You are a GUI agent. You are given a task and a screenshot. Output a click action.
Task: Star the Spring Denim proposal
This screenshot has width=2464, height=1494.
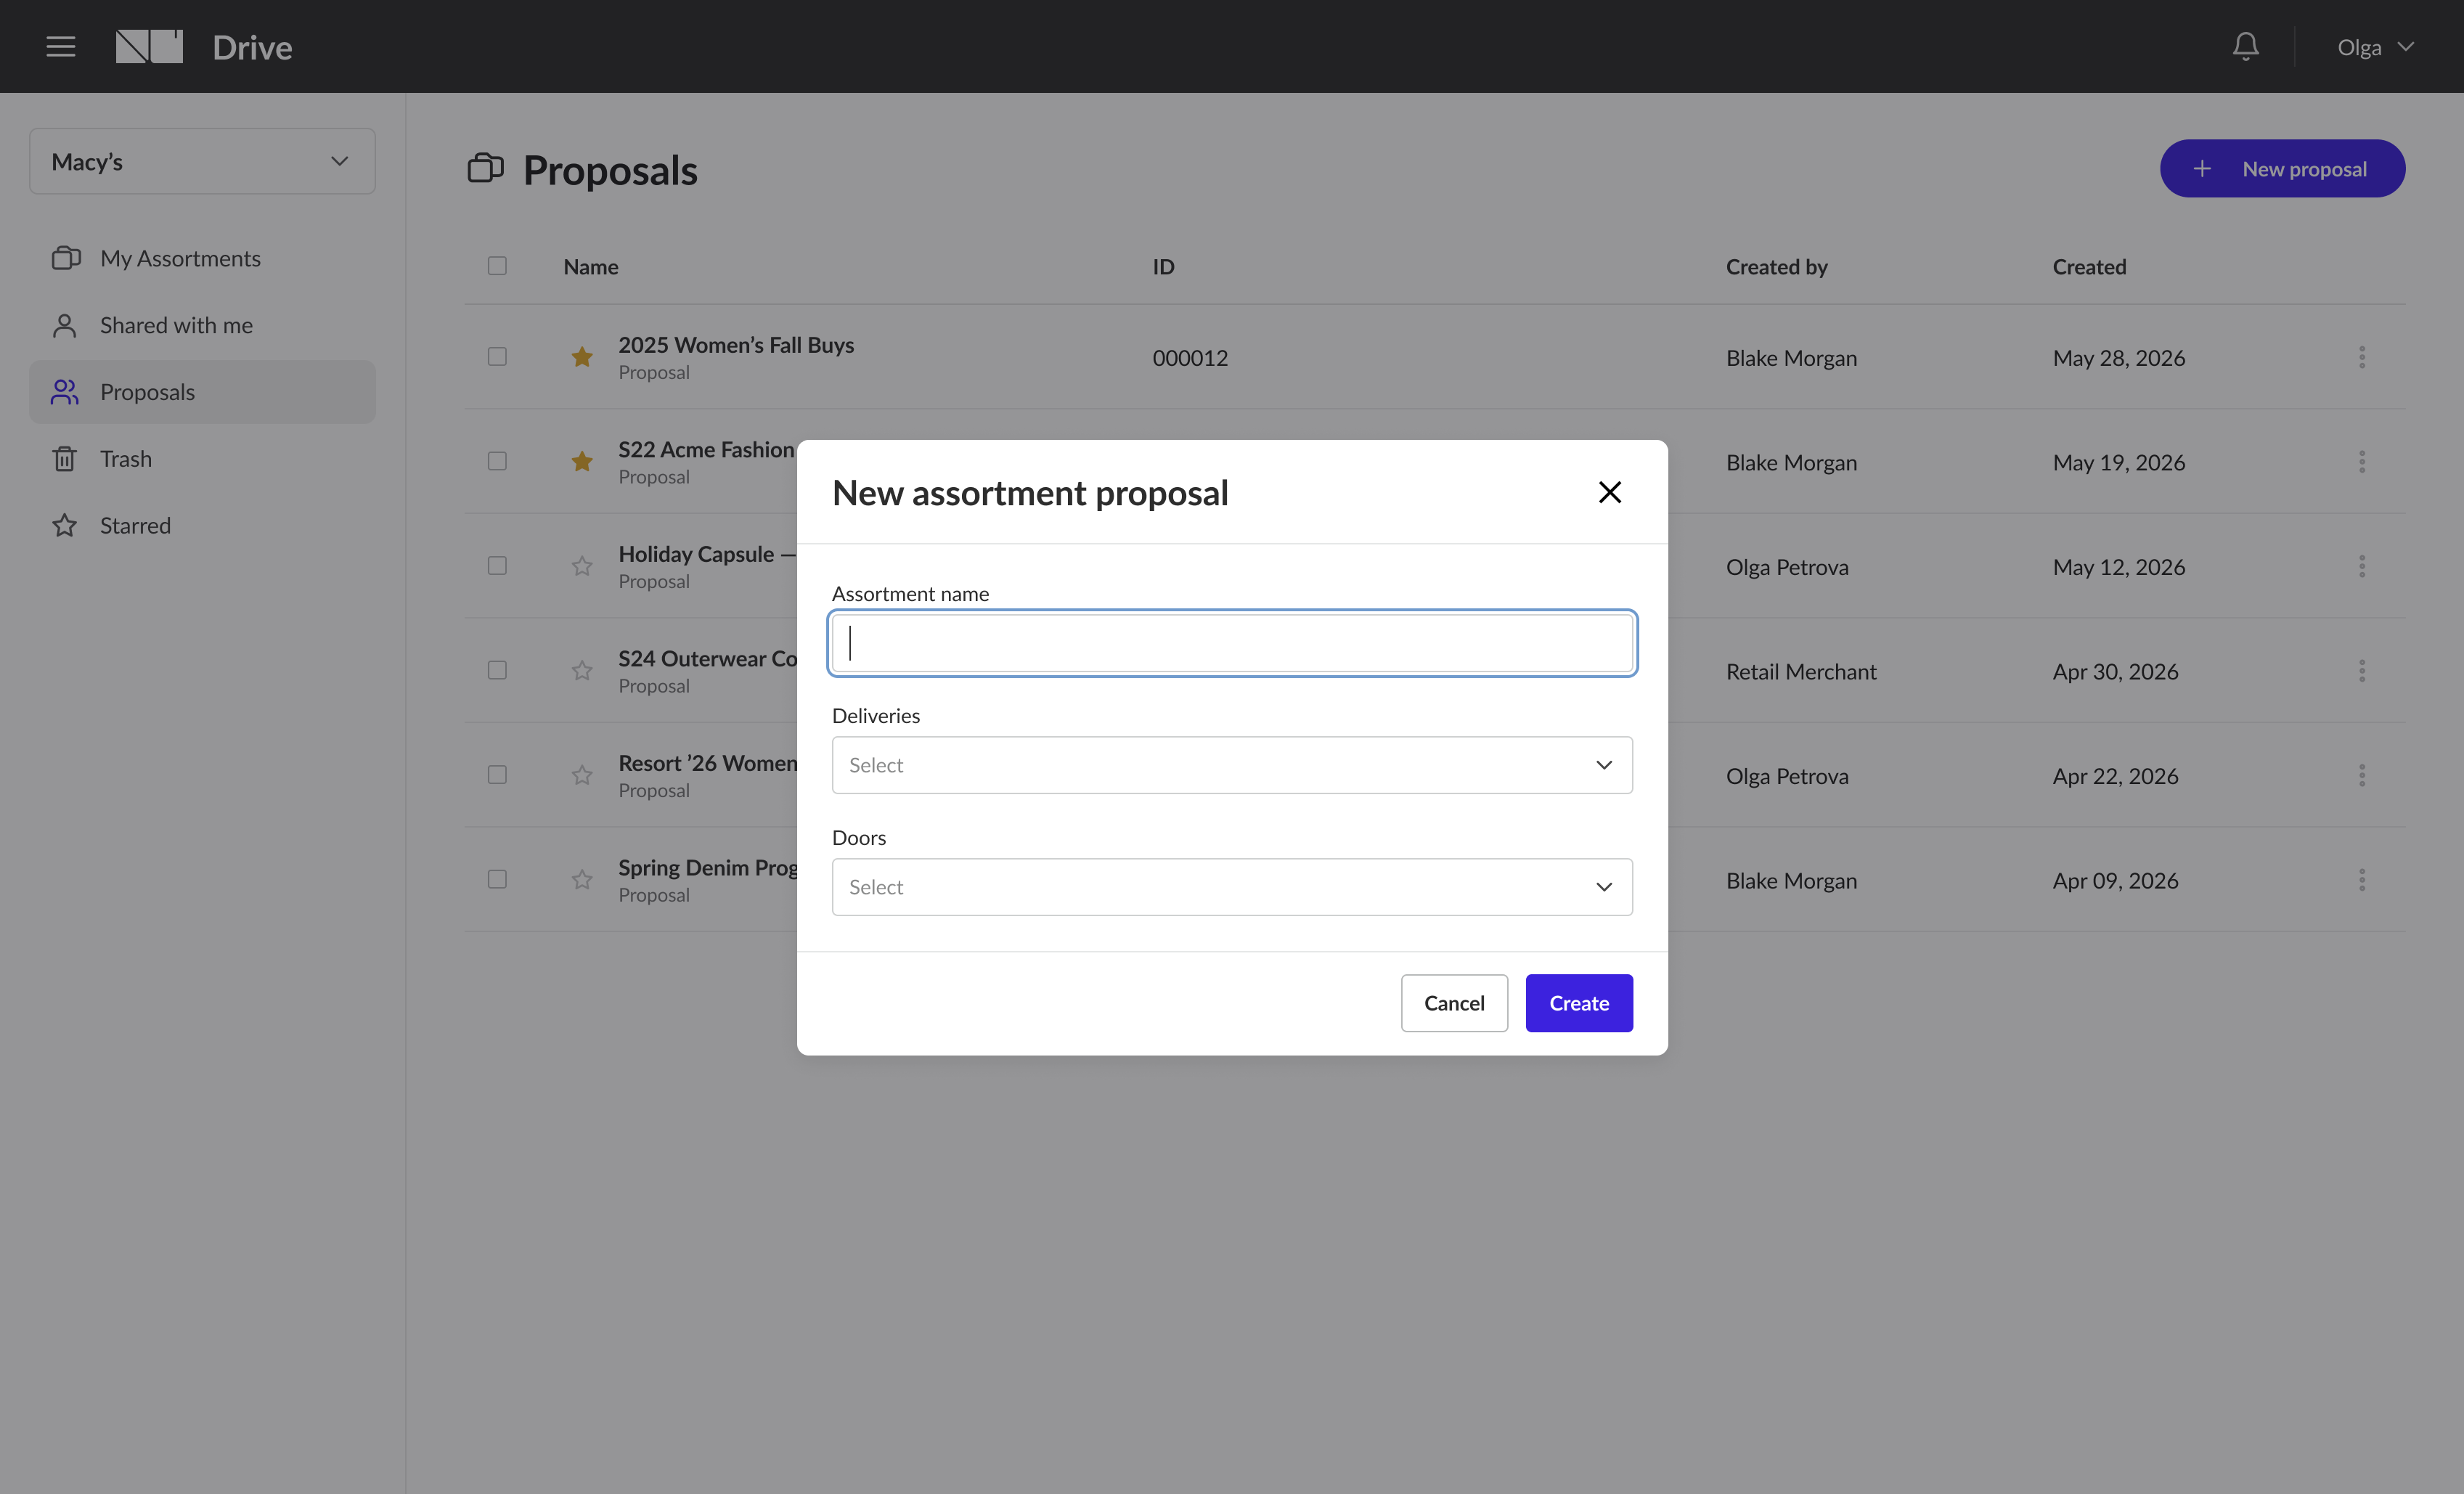click(582, 879)
